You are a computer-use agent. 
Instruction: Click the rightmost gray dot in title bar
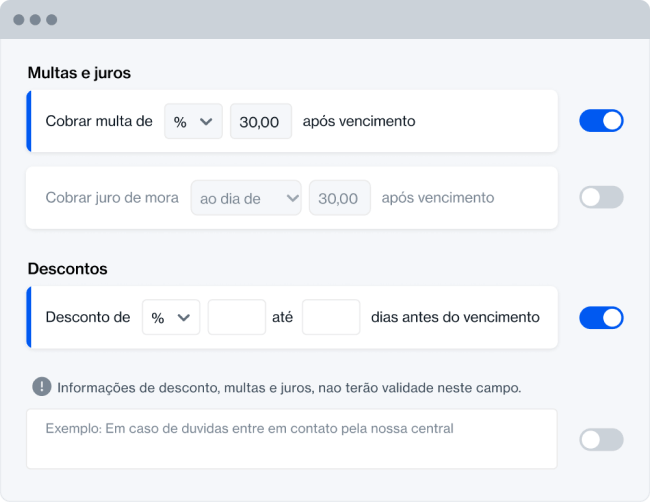pyautogui.click(x=52, y=20)
